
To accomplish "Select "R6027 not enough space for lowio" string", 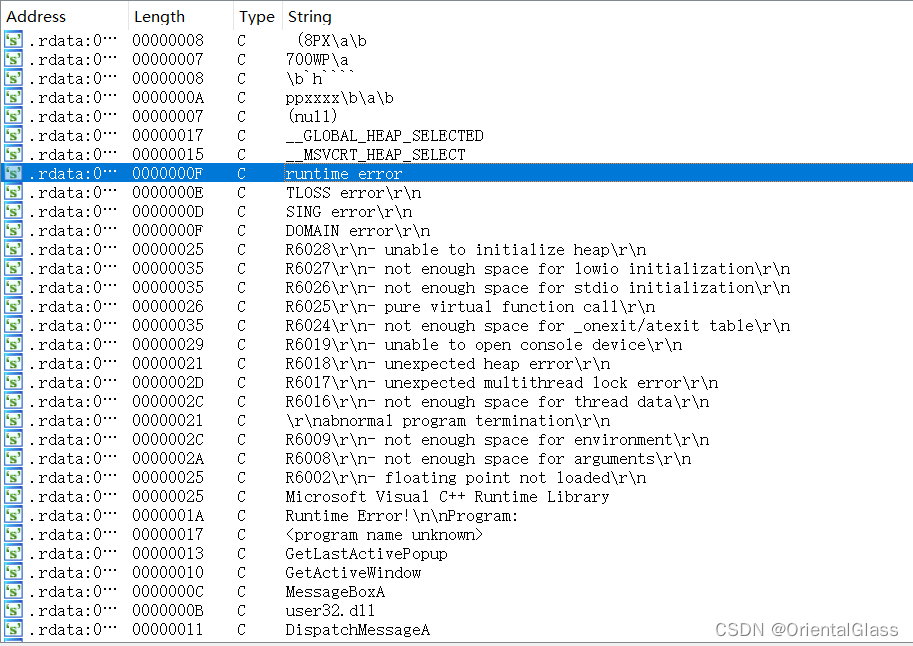I will click(537, 269).
